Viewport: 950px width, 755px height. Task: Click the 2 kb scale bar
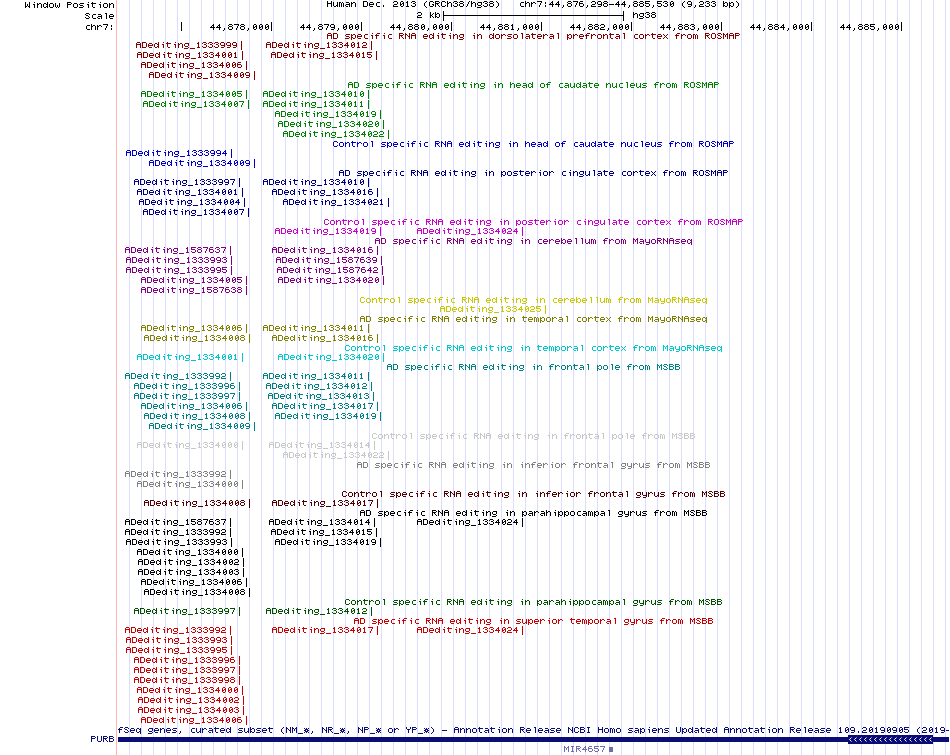click(x=533, y=15)
